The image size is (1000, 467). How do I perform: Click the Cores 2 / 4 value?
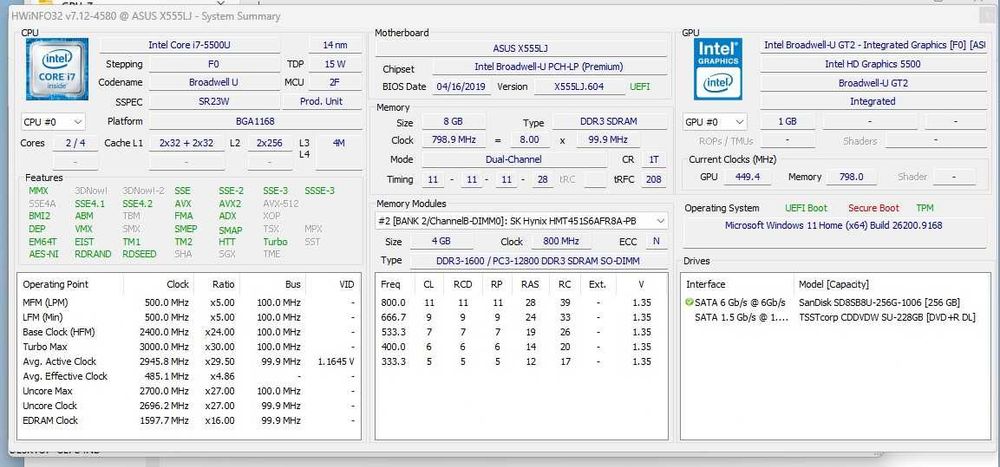coord(75,143)
